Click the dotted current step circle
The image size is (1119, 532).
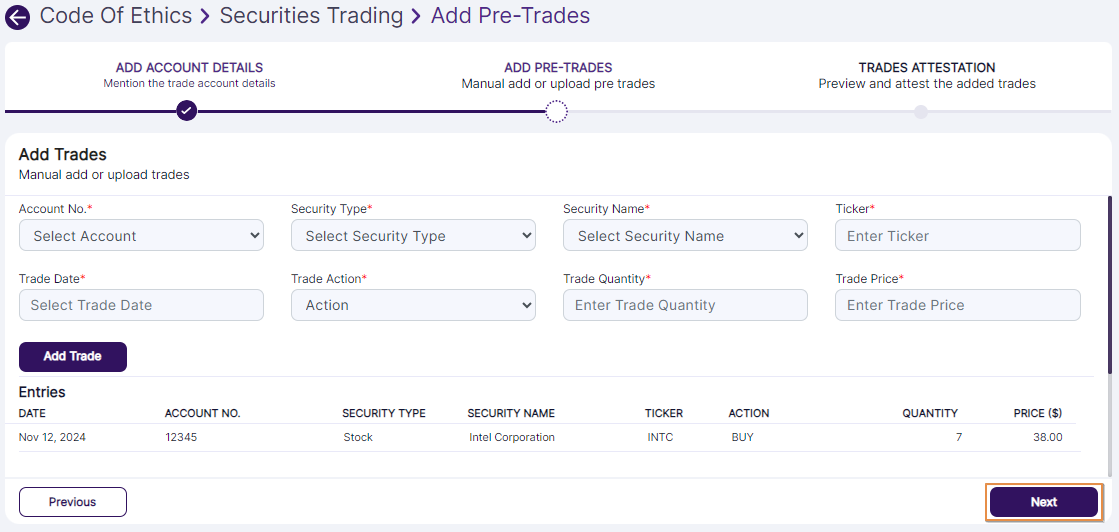tap(557, 111)
